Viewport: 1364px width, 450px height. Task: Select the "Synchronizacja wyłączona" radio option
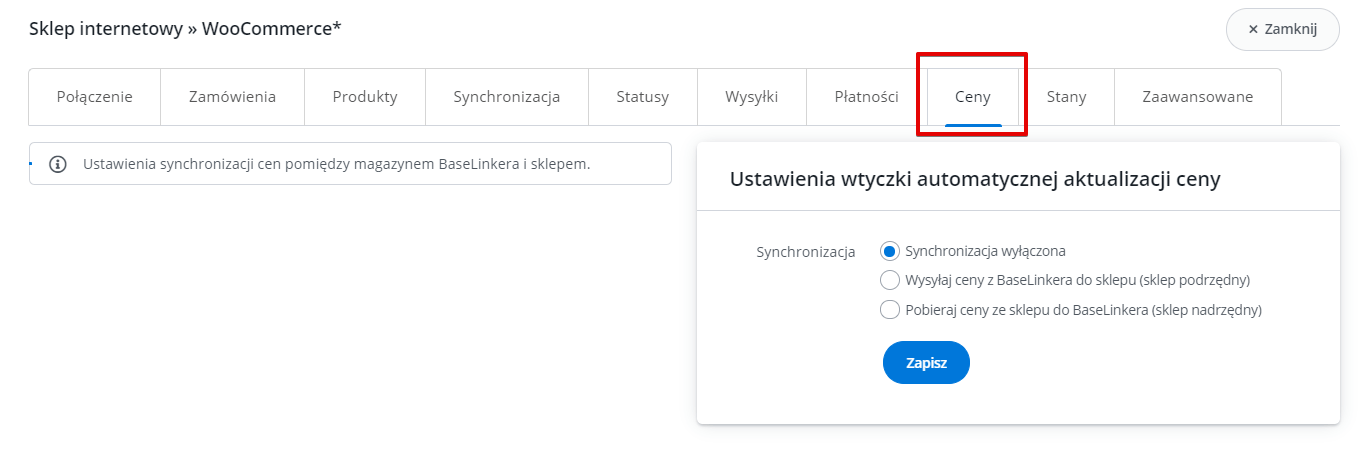(x=890, y=251)
